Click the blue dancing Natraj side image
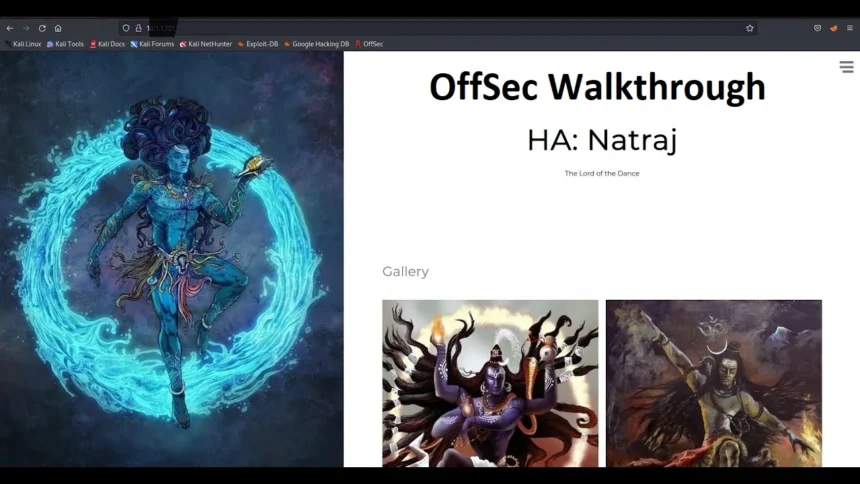860x484 pixels. pos(172,259)
